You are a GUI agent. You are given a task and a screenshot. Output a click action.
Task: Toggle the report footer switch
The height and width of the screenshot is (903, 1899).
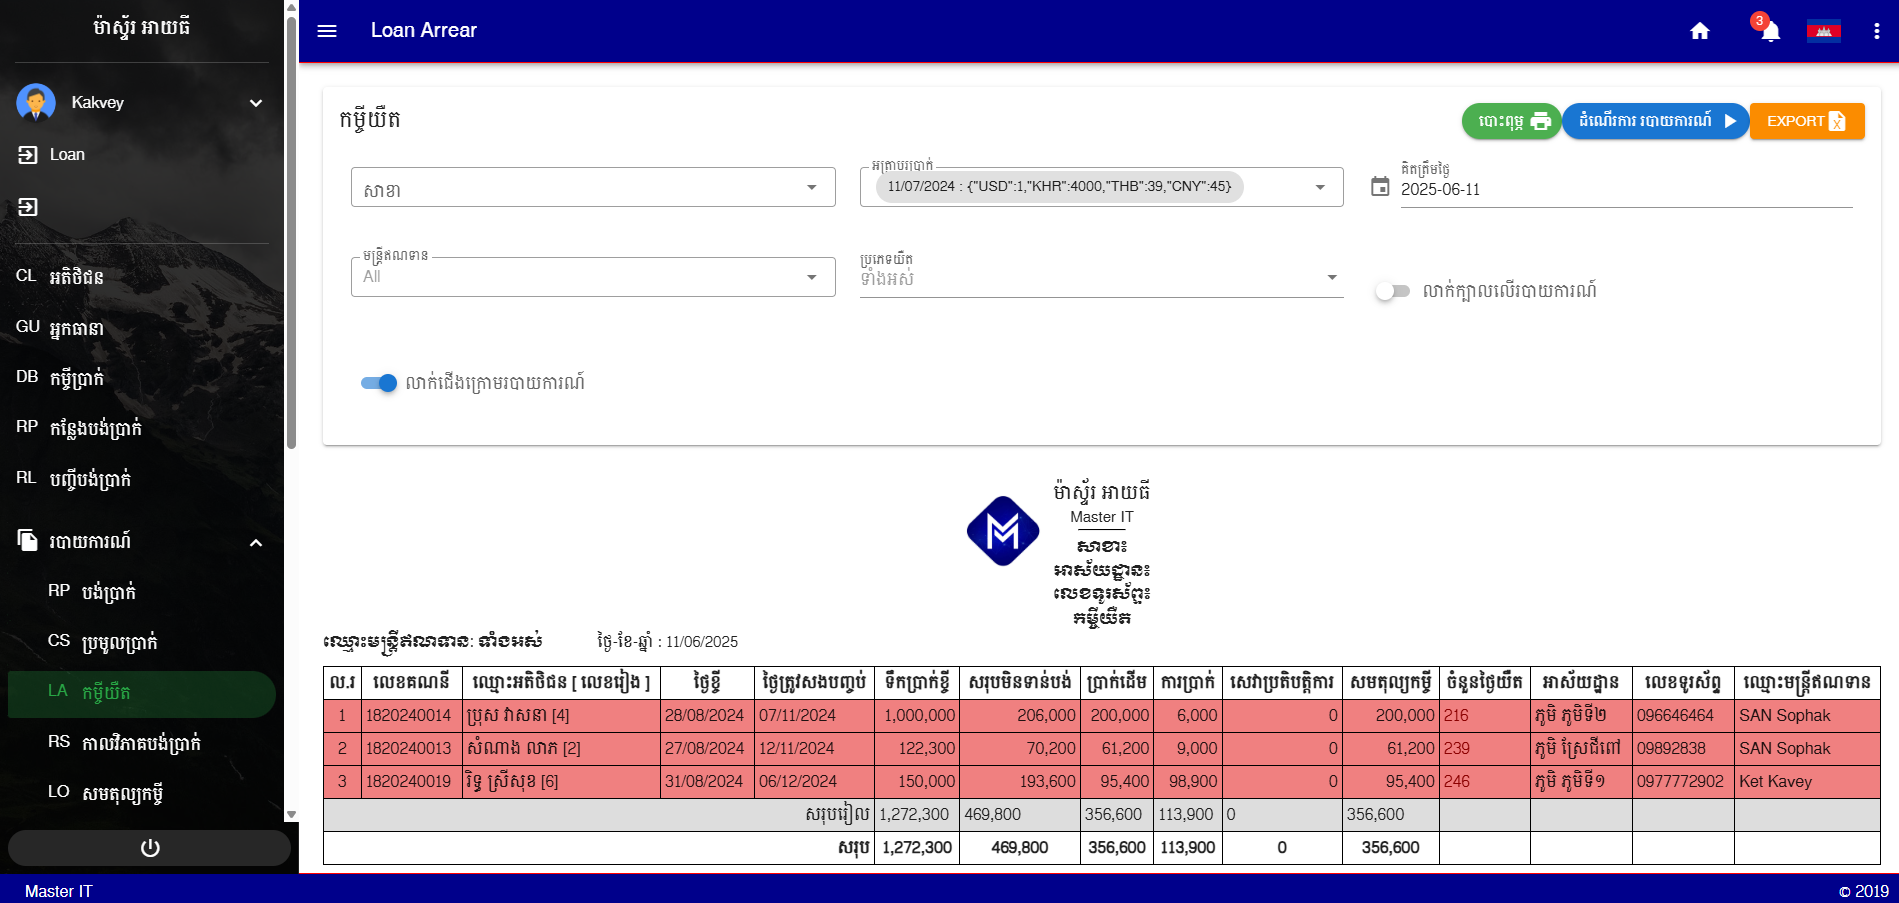click(379, 383)
